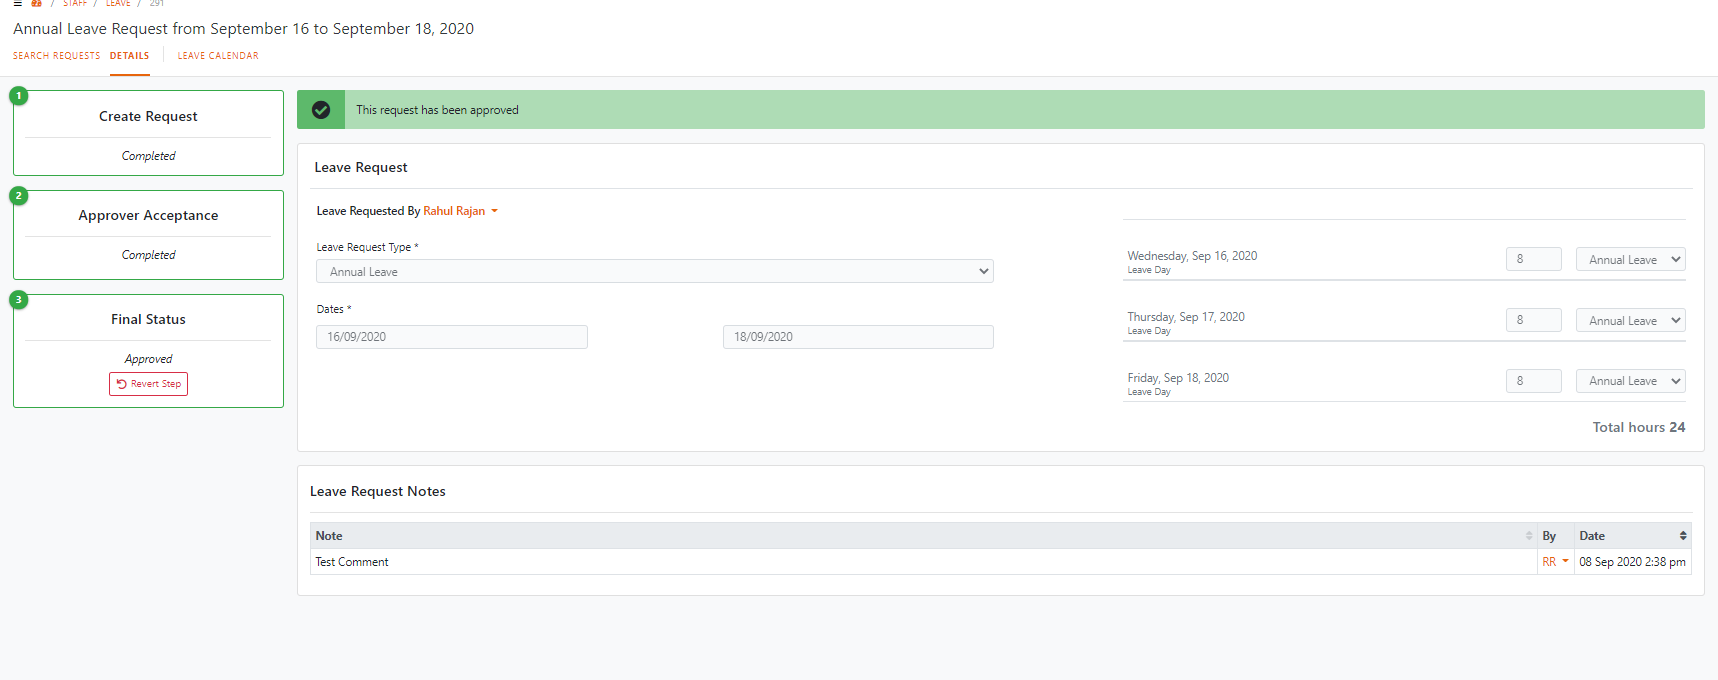The image size is (1718, 680).
Task: Open the Search Requests tab
Action: pos(56,56)
